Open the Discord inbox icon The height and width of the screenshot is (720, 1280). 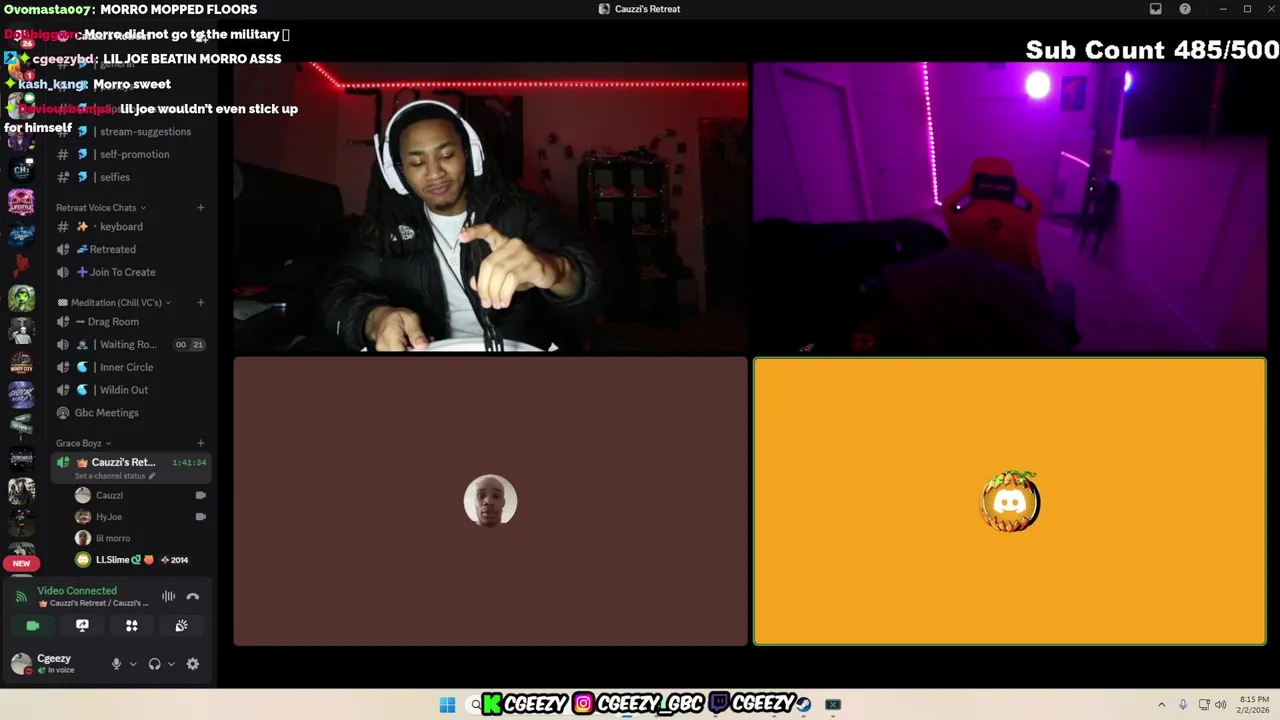[1156, 9]
